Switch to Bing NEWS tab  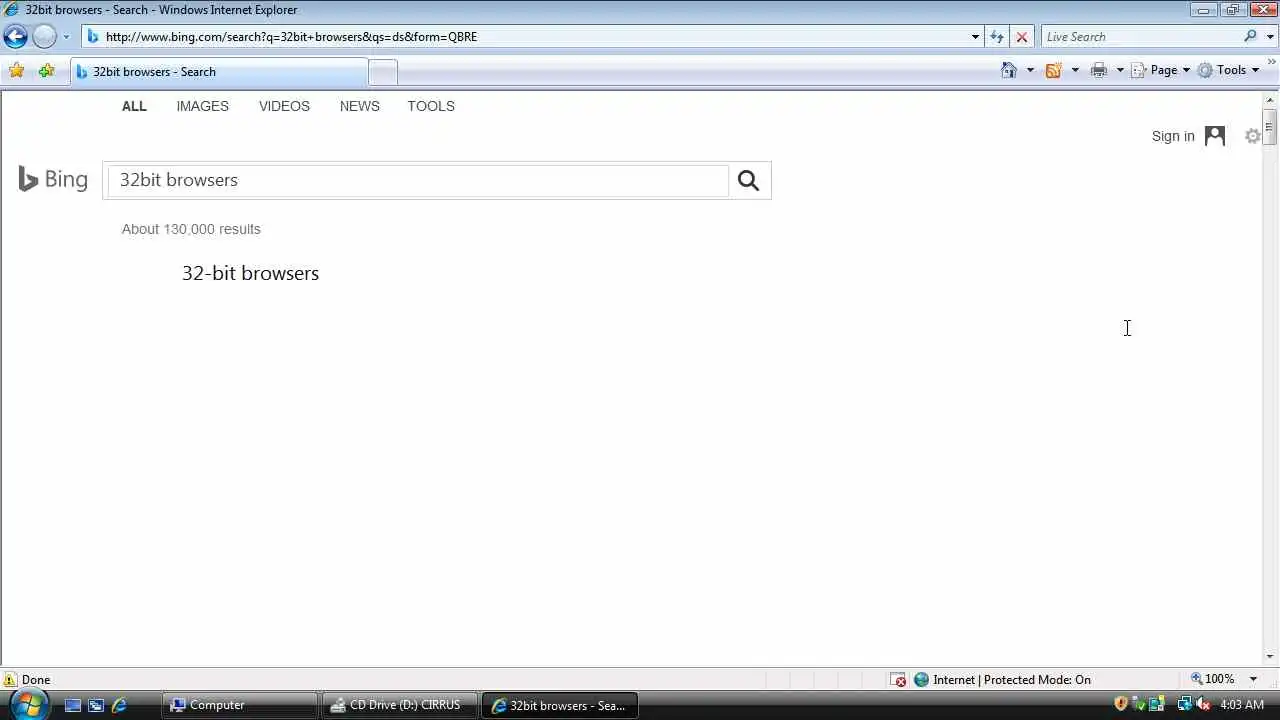point(359,106)
